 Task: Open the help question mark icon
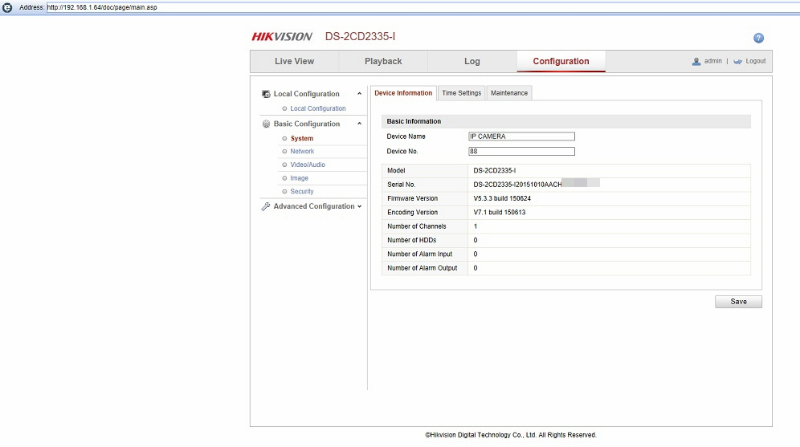coord(758,38)
